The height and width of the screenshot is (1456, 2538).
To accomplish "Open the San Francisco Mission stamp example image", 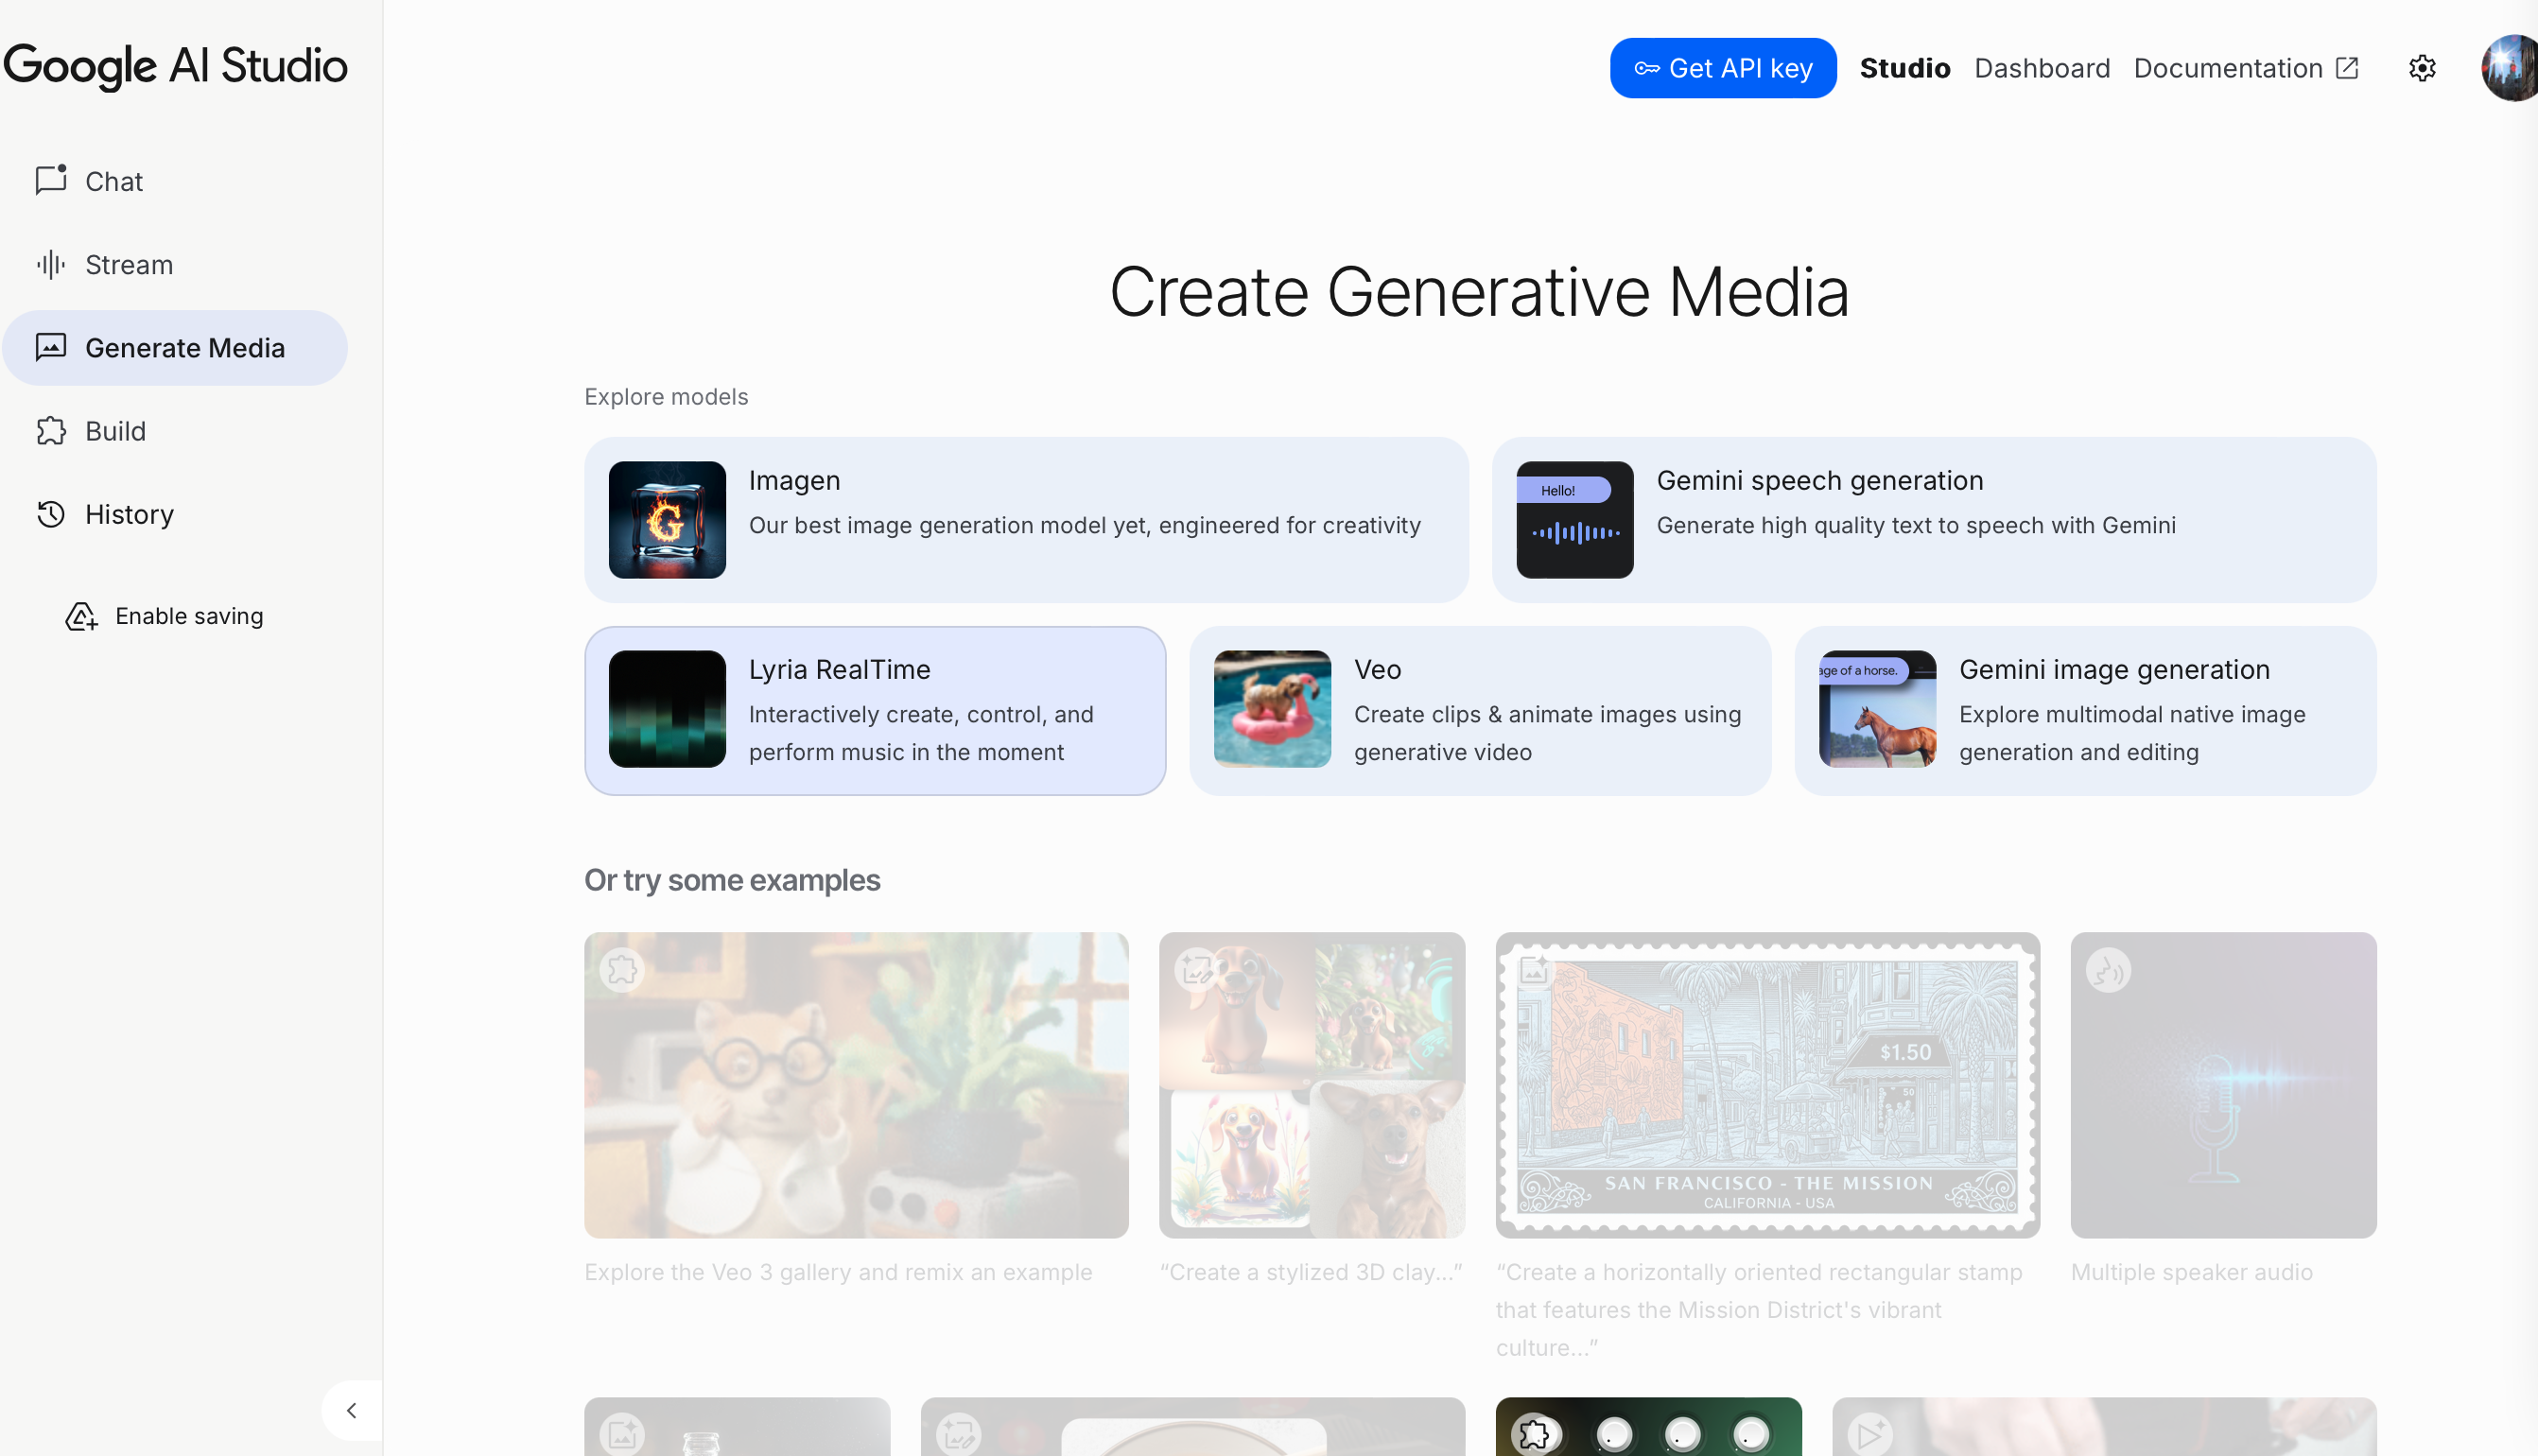I will pos(1767,1085).
